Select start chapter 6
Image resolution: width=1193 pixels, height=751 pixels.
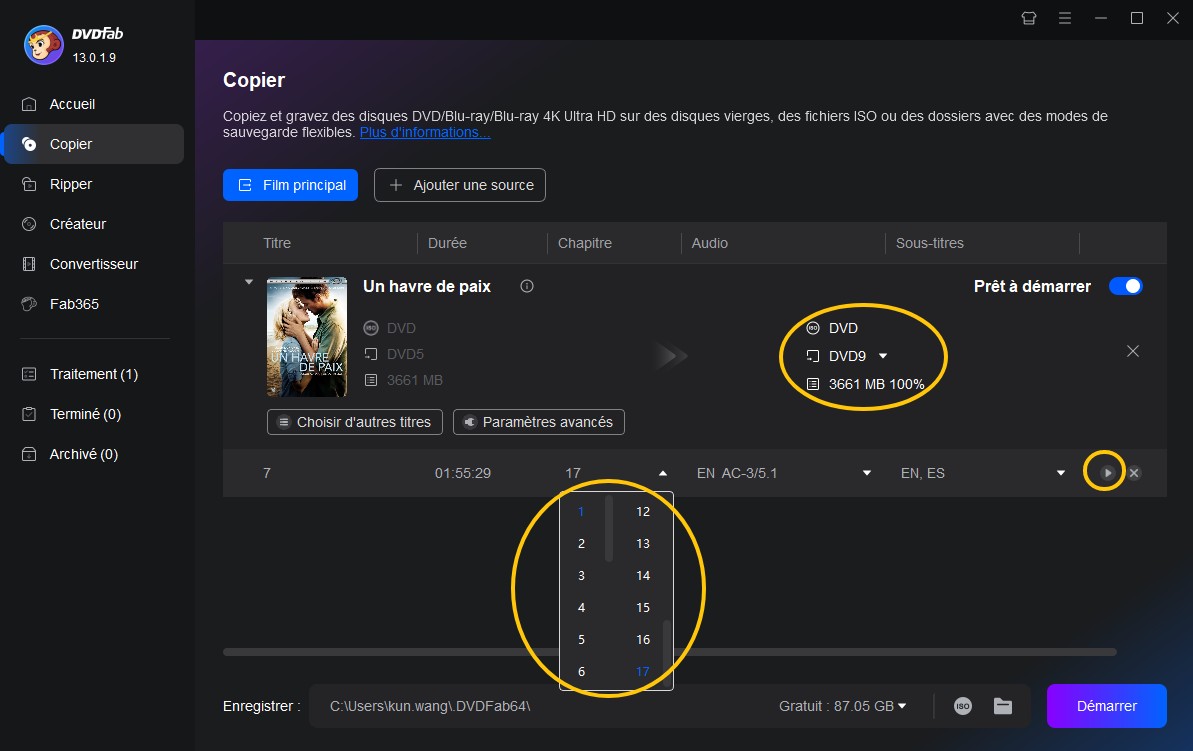click(581, 671)
